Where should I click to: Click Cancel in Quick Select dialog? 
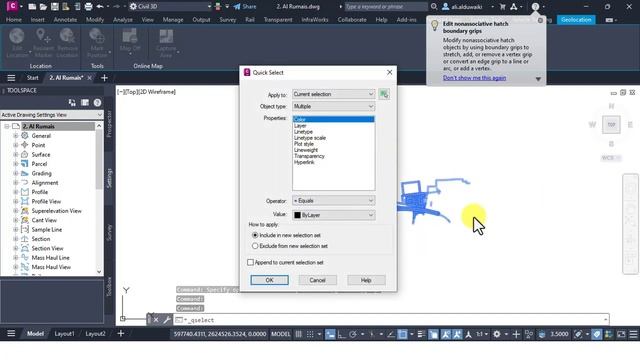tap(318, 280)
